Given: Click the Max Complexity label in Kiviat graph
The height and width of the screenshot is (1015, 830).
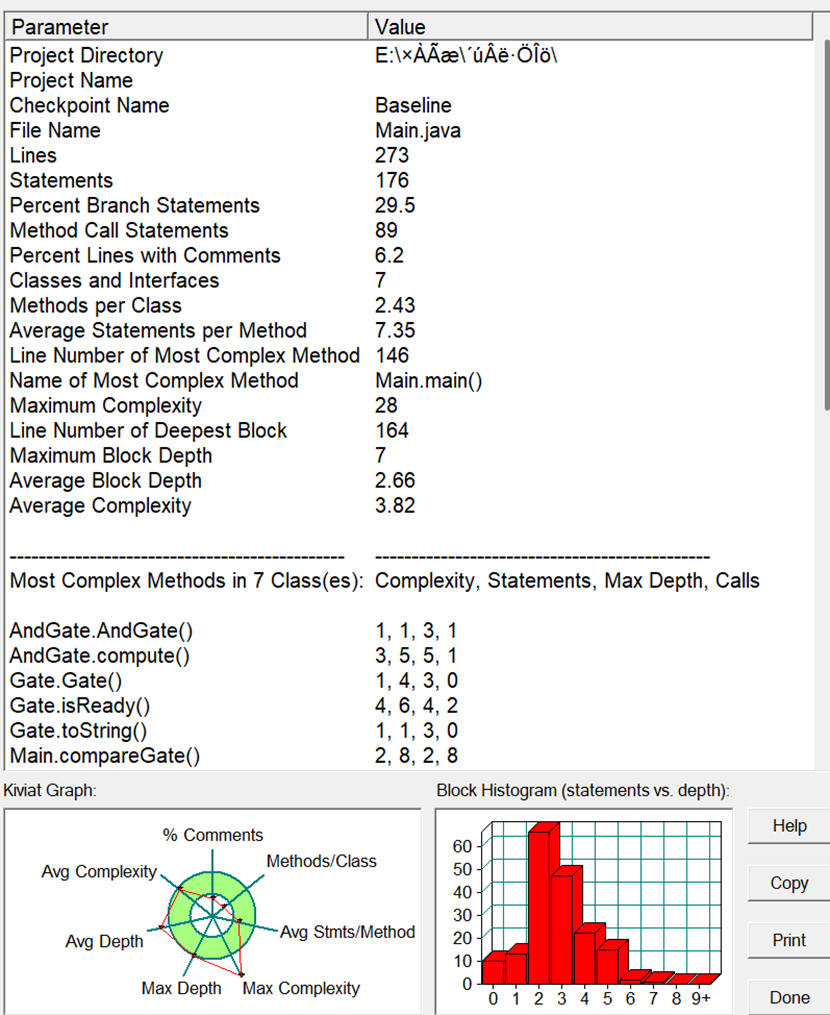Looking at the screenshot, I should point(301,988).
